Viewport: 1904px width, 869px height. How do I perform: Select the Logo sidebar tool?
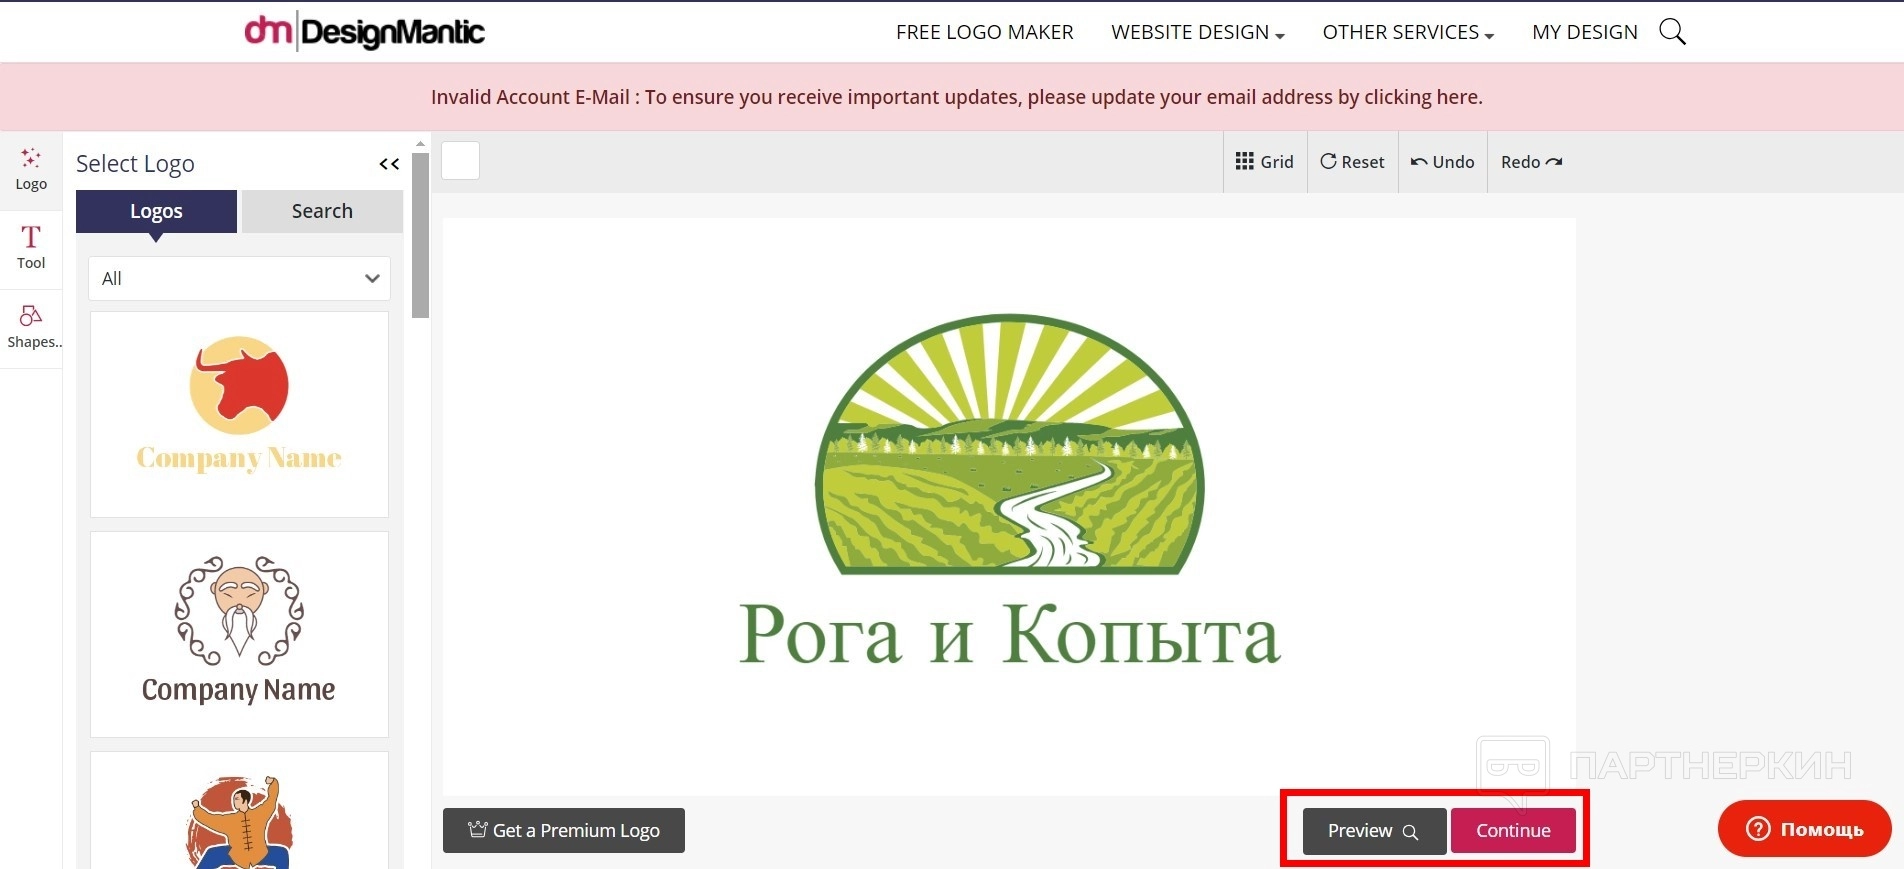click(31, 170)
